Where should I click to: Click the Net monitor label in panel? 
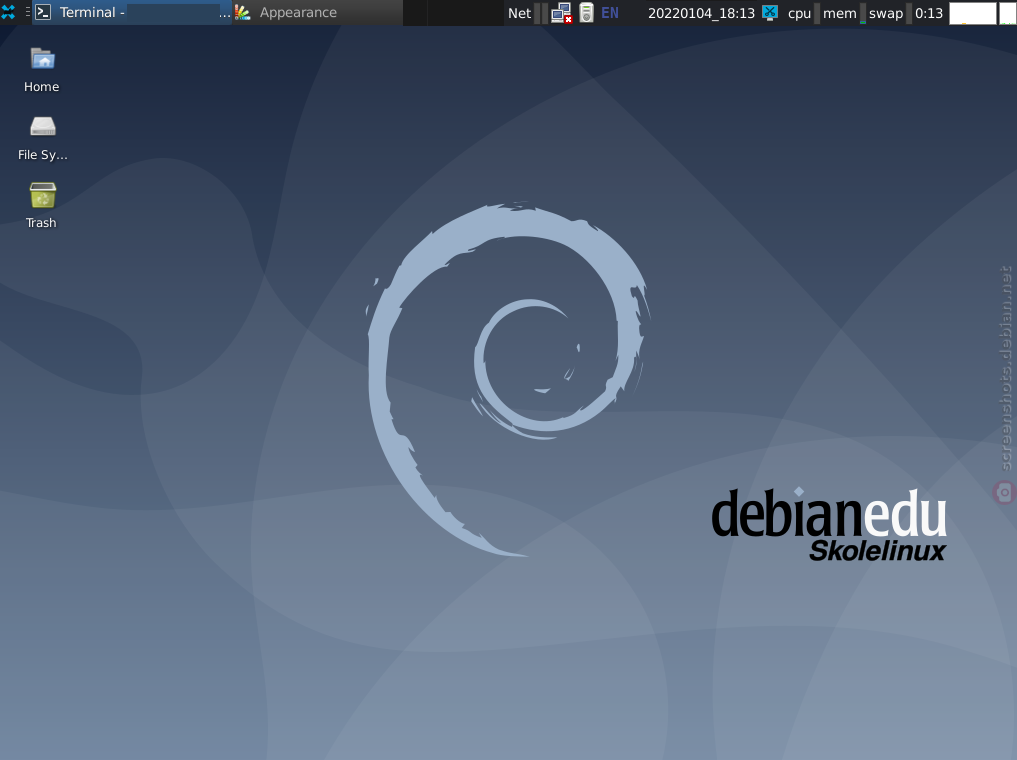coord(520,13)
